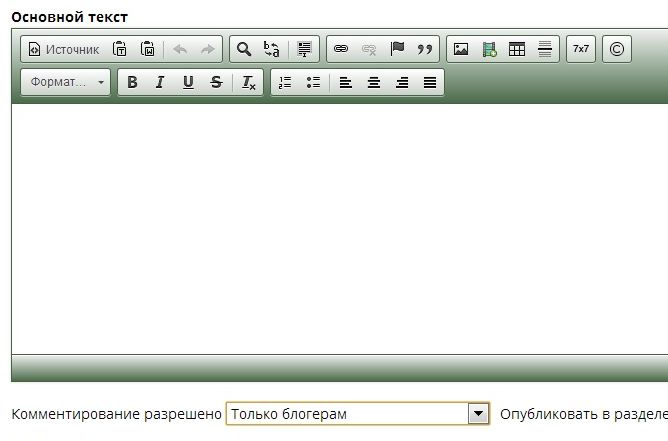Click paste from Word icon
The height and width of the screenshot is (441, 668).
coord(148,49)
